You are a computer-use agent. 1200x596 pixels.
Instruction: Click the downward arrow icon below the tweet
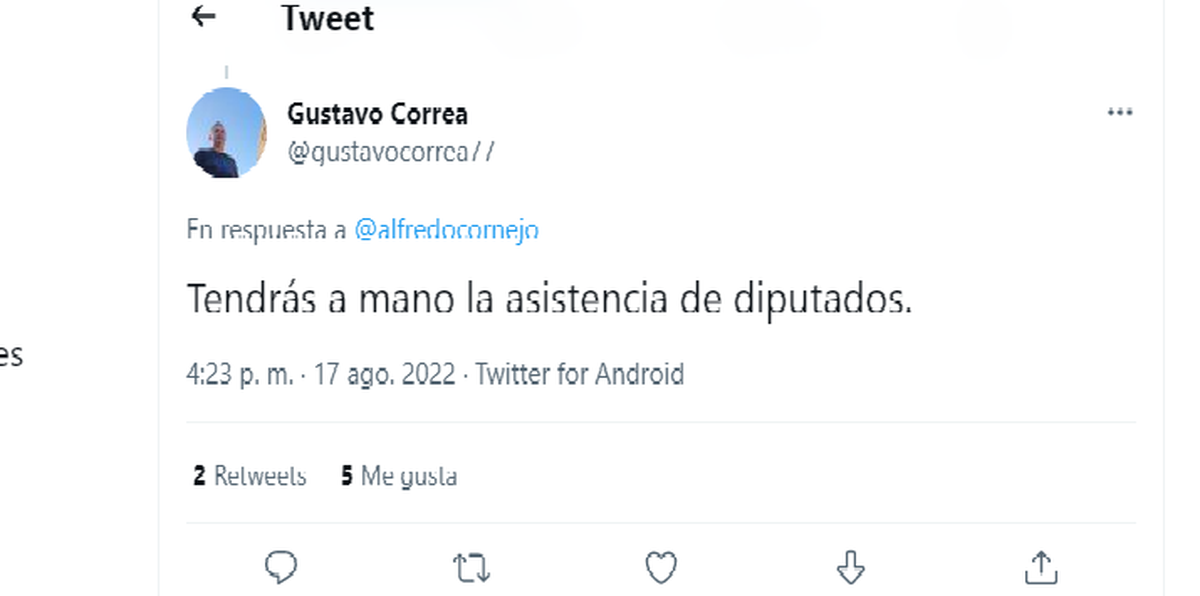[x=851, y=568]
